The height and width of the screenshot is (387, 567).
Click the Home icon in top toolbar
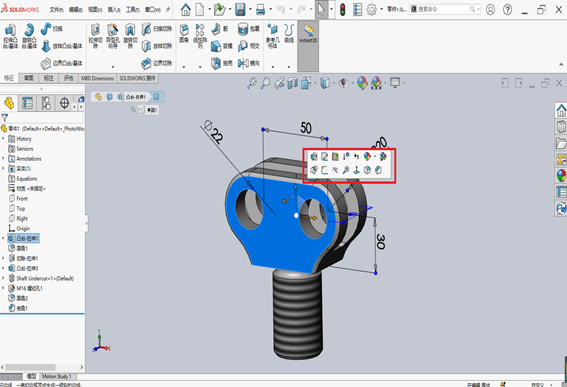tap(186, 9)
